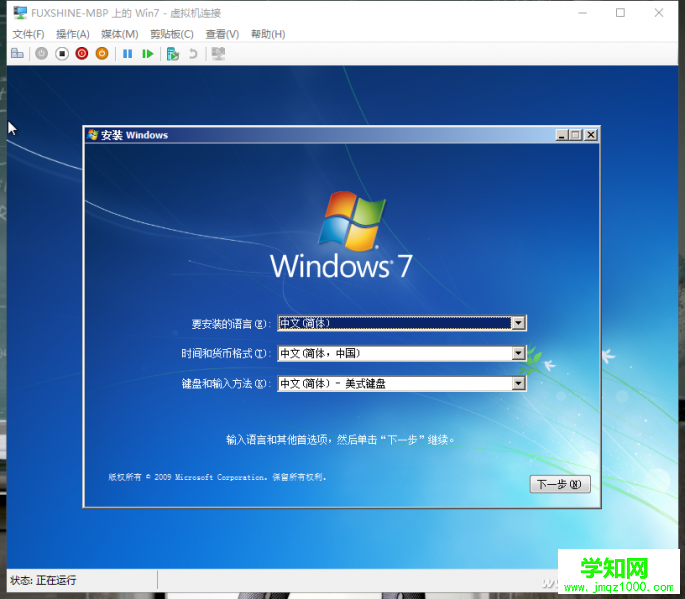Expand the 时间和货币格式 dropdown arrow

coord(518,353)
